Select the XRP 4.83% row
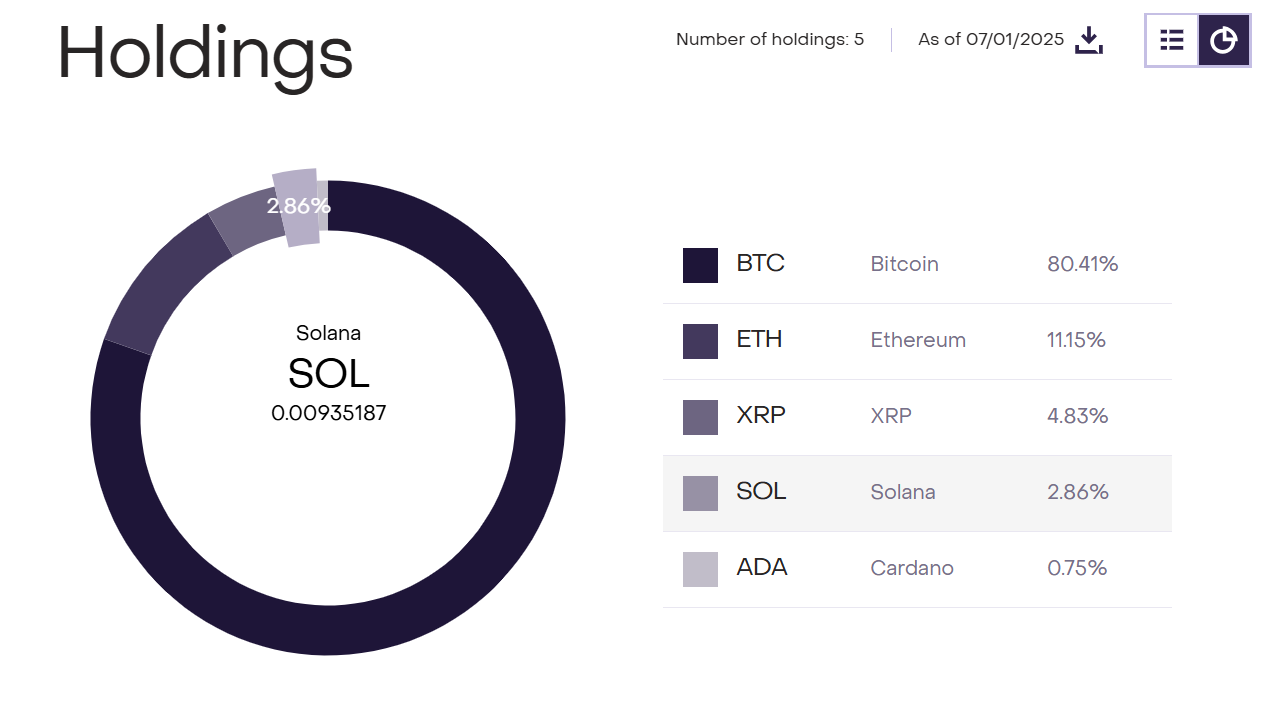This screenshot has height=719, width=1279. point(916,417)
